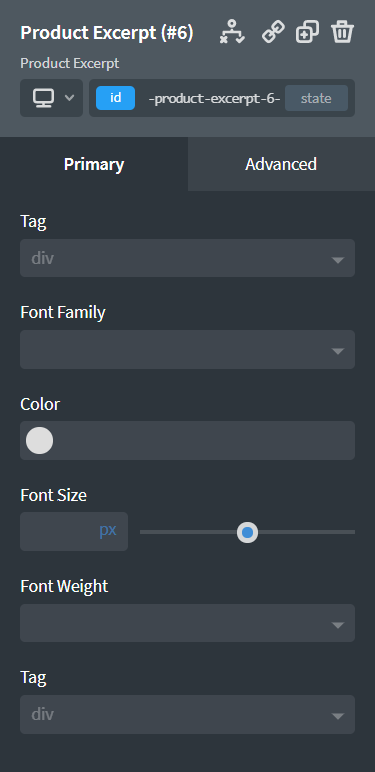The image size is (375, 772).
Task: Open the Font Weight dropdown
Action: (x=187, y=623)
